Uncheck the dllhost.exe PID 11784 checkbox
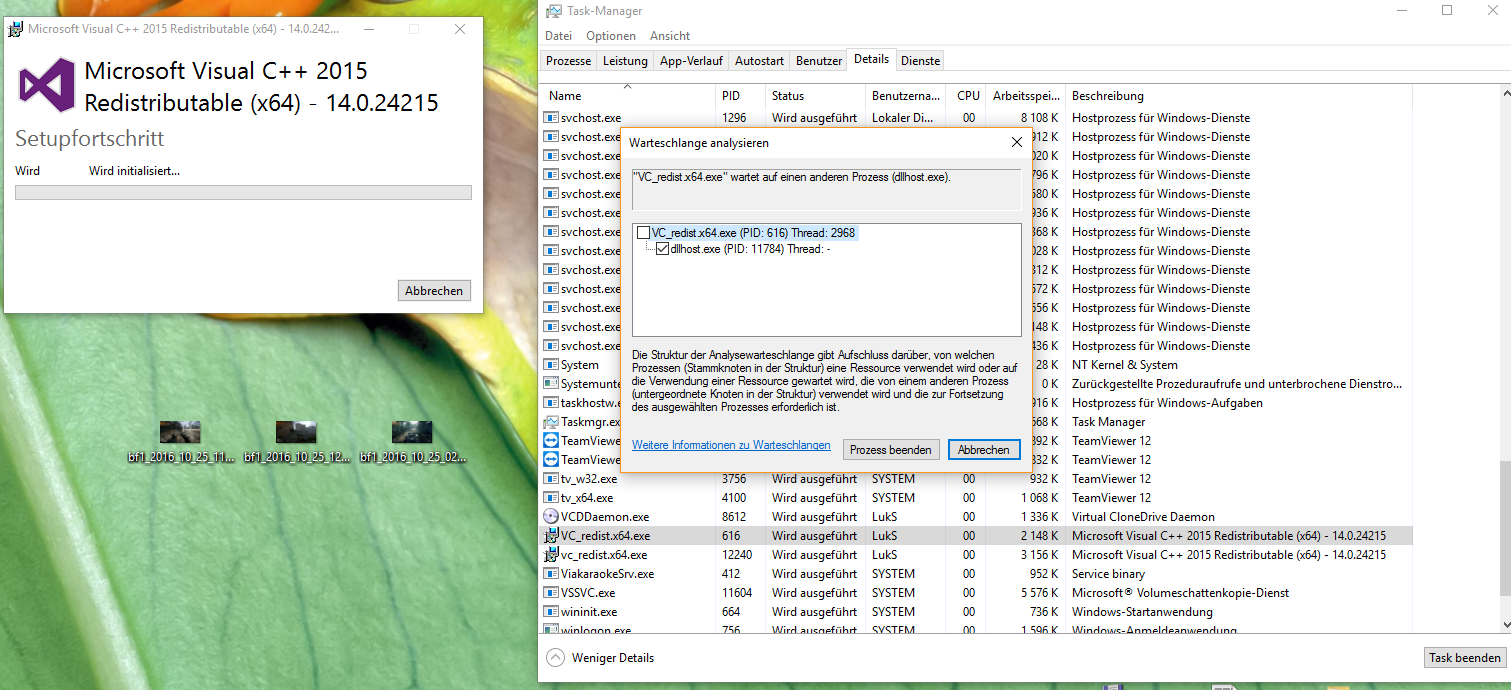This screenshot has height=690, width=1511. [662, 249]
